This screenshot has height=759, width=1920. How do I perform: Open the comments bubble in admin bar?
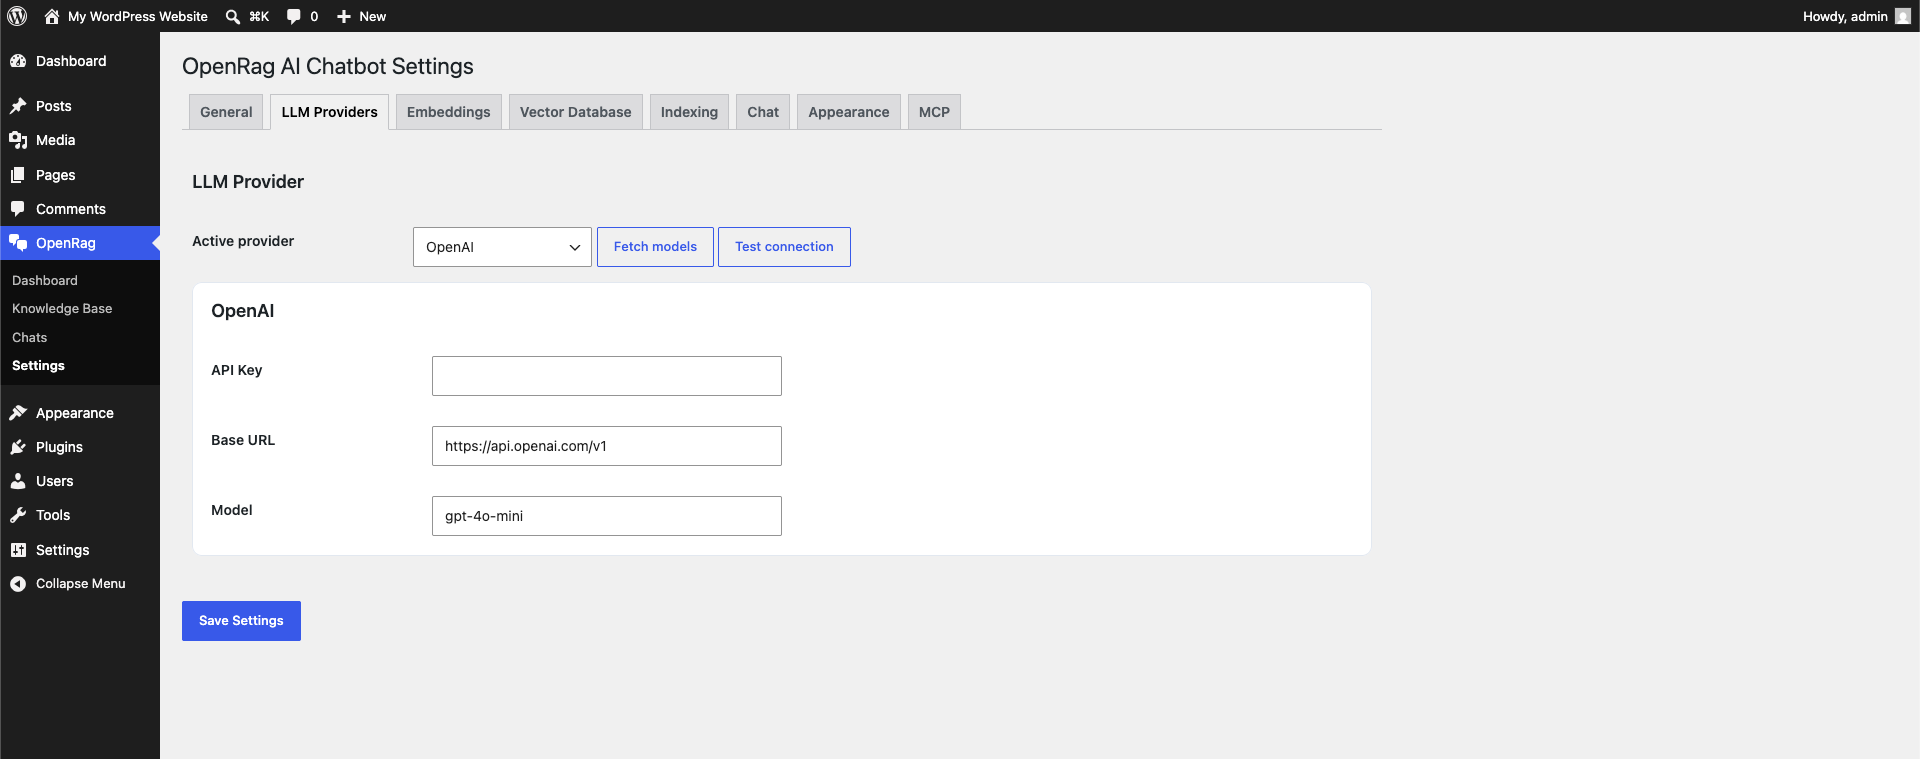(x=293, y=16)
